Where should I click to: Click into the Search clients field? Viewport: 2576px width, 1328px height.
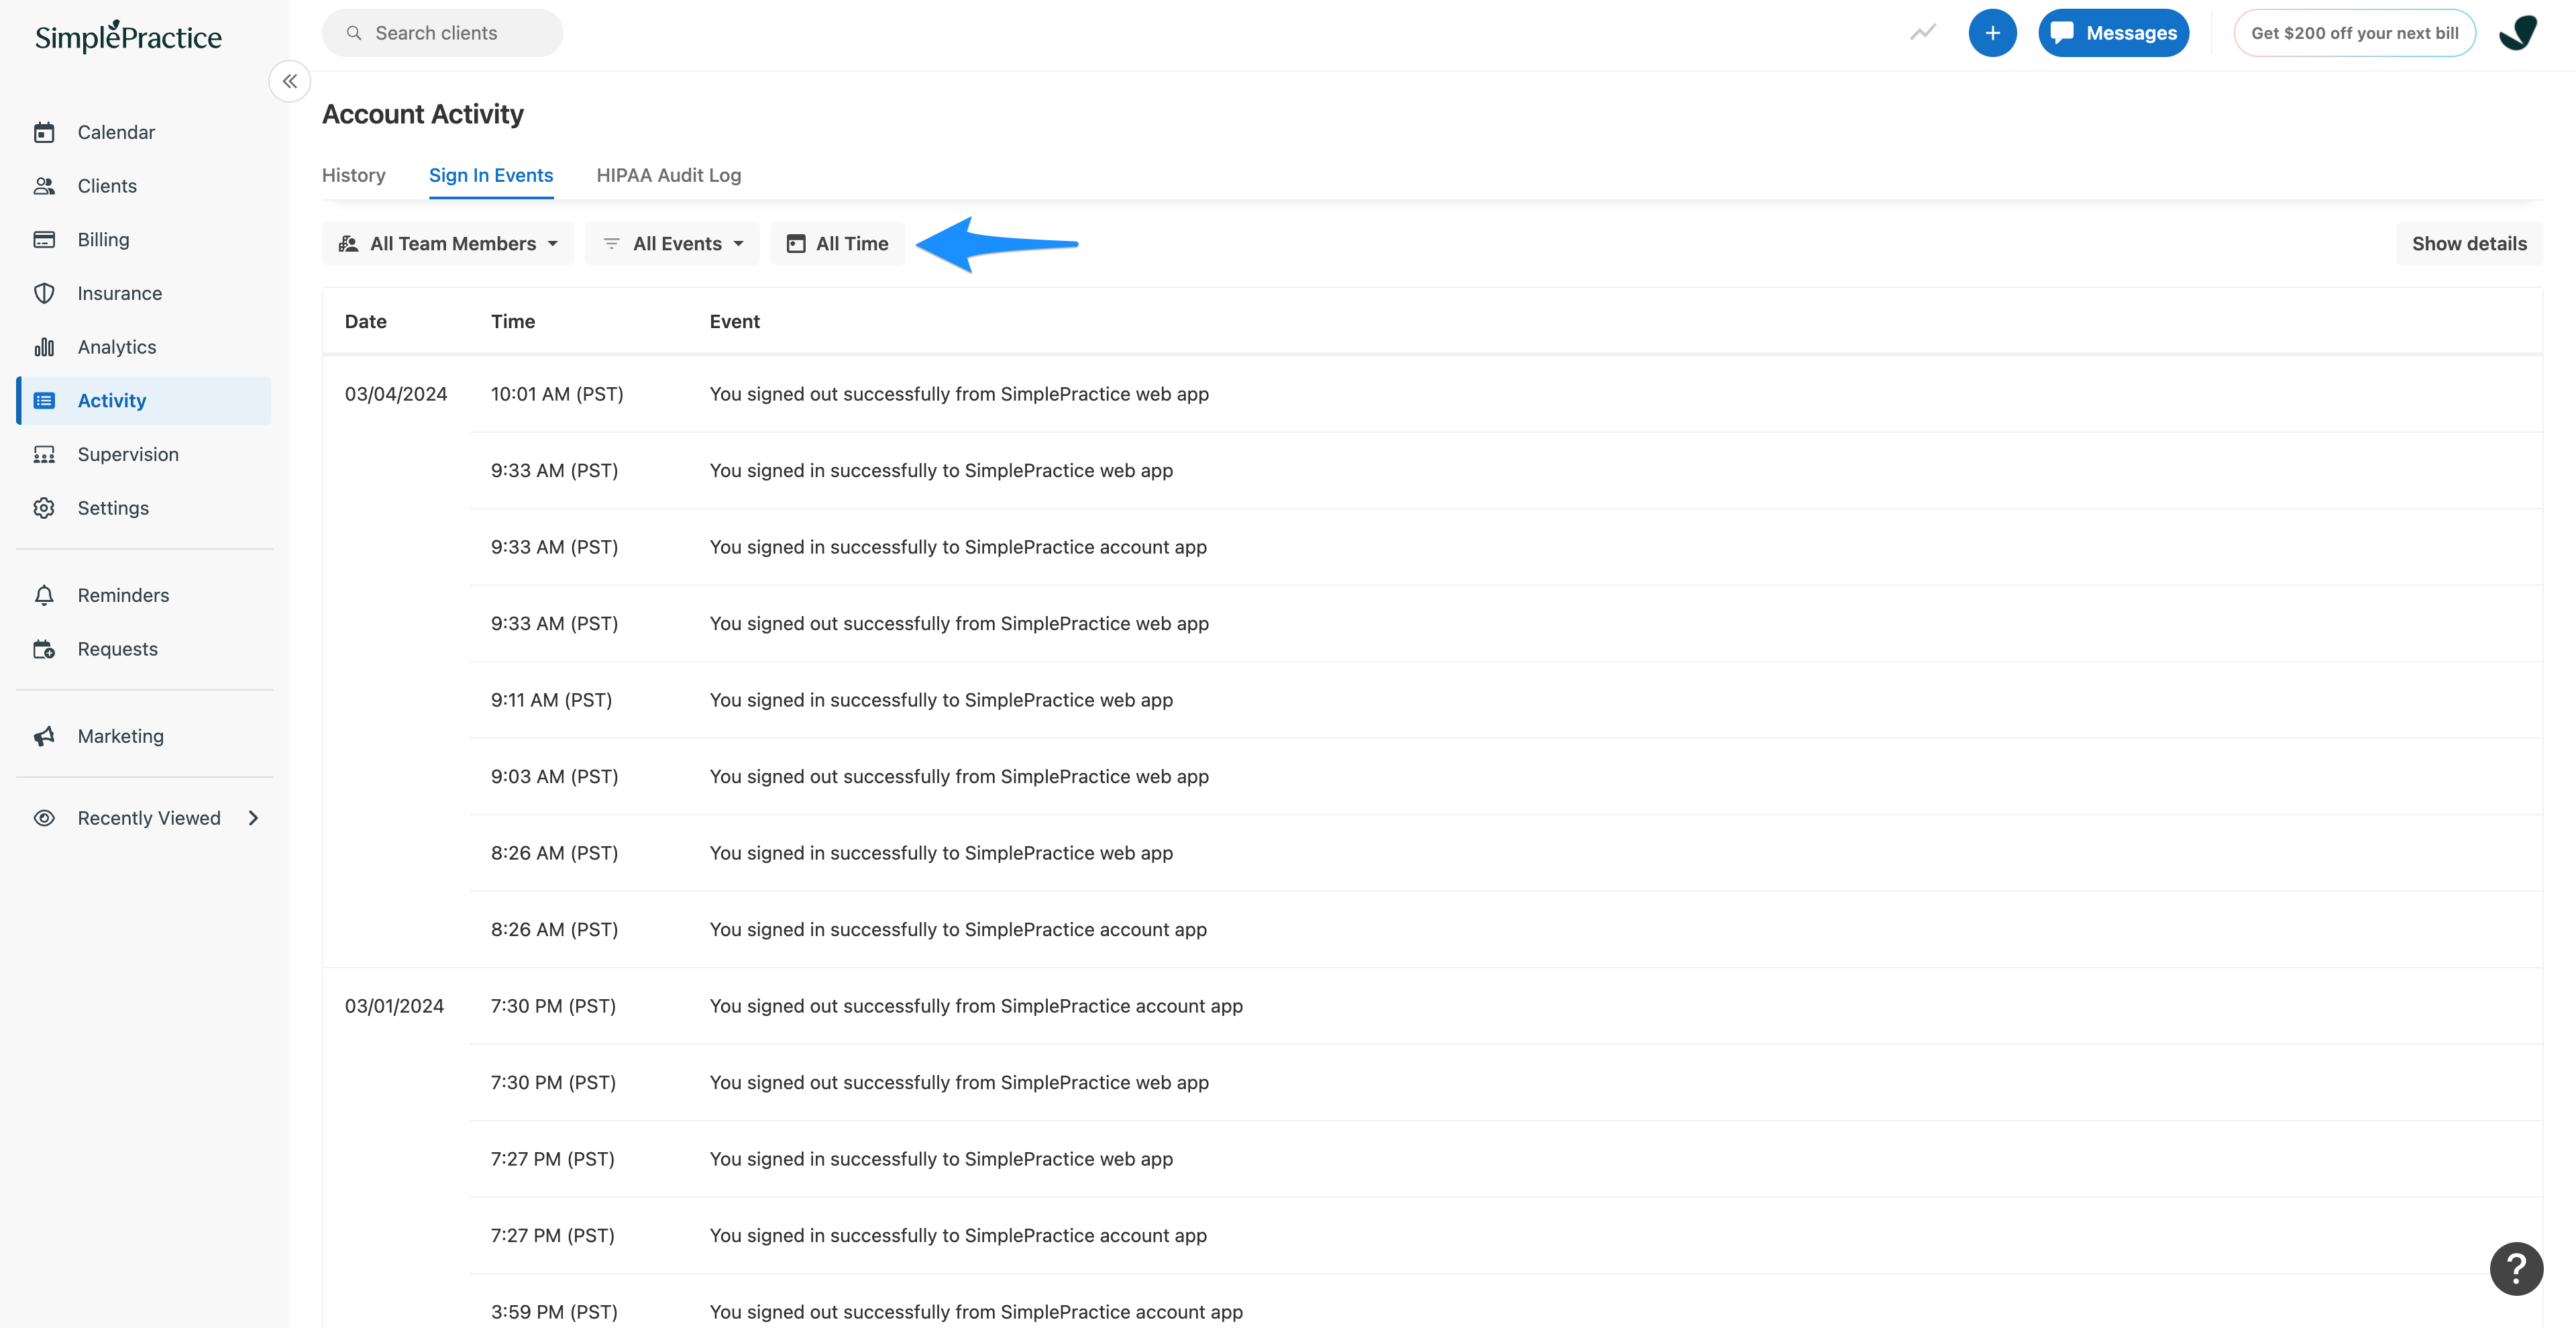point(442,33)
